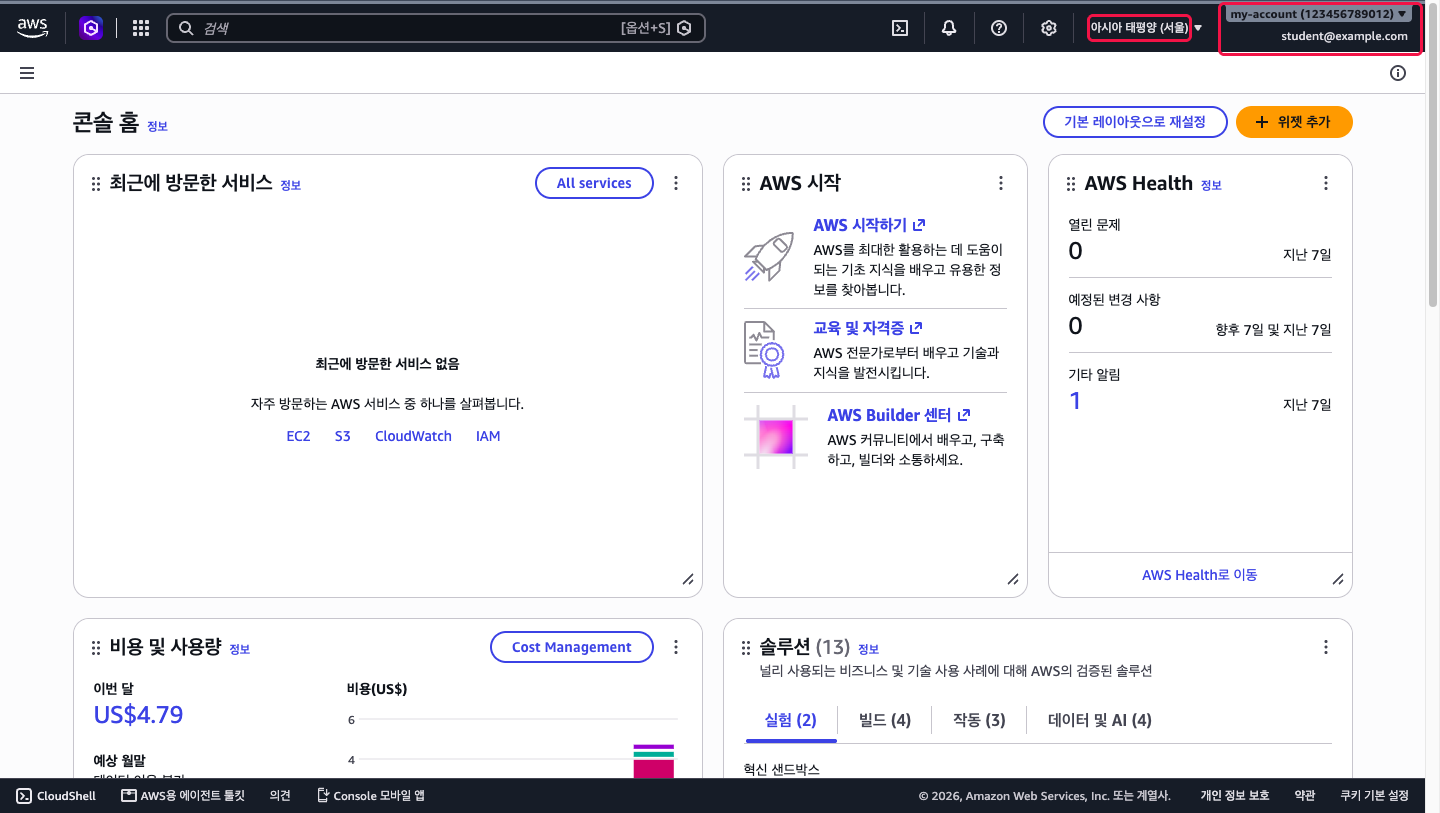Open CloudShell from the footer bar

[56, 796]
